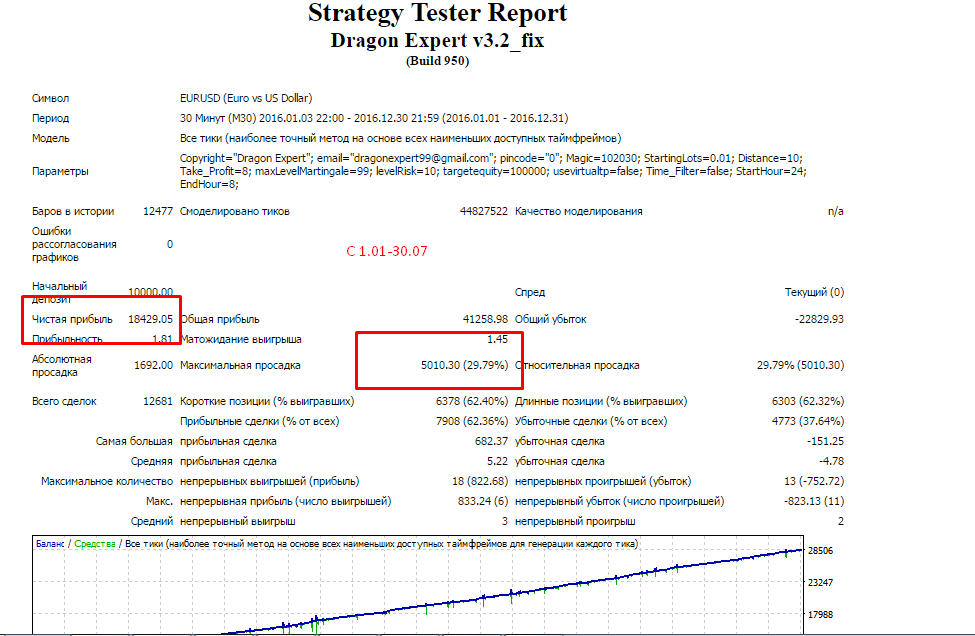Select average profit trade 5.22
The width and height of the screenshot is (975, 636).
point(497,461)
